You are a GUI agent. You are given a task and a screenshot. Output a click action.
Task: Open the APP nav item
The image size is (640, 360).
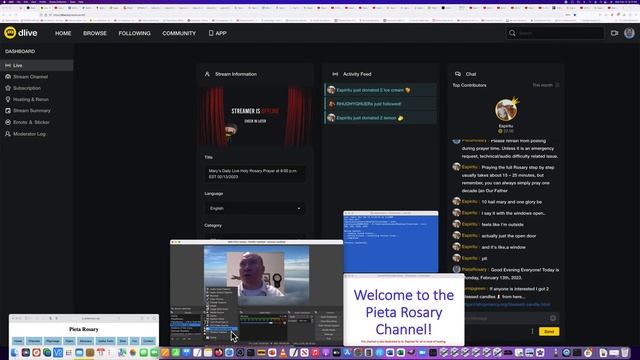pyautogui.click(x=218, y=33)
